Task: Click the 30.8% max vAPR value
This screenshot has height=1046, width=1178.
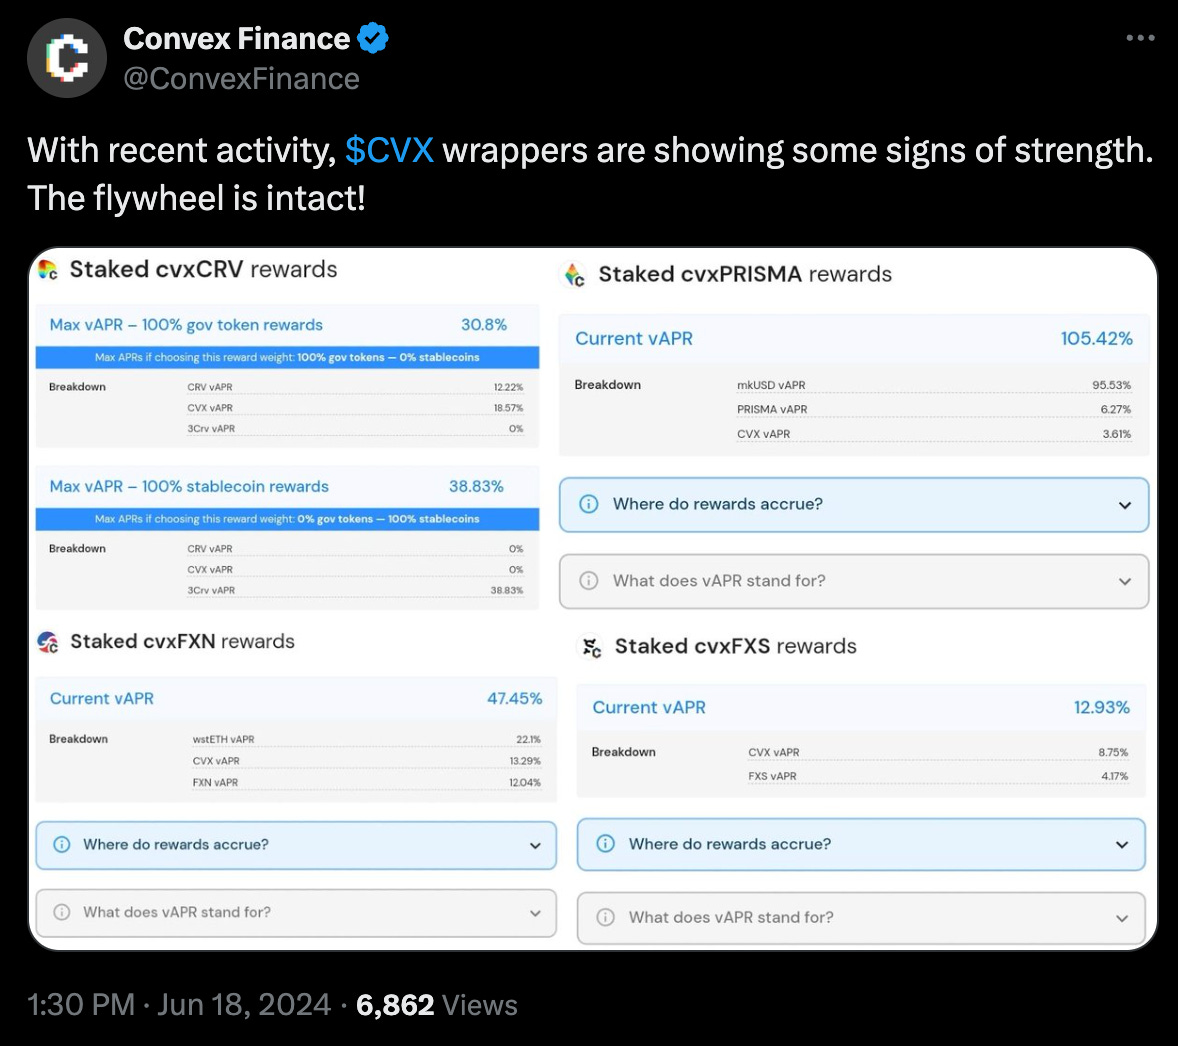Action: [x=484, y=325]
